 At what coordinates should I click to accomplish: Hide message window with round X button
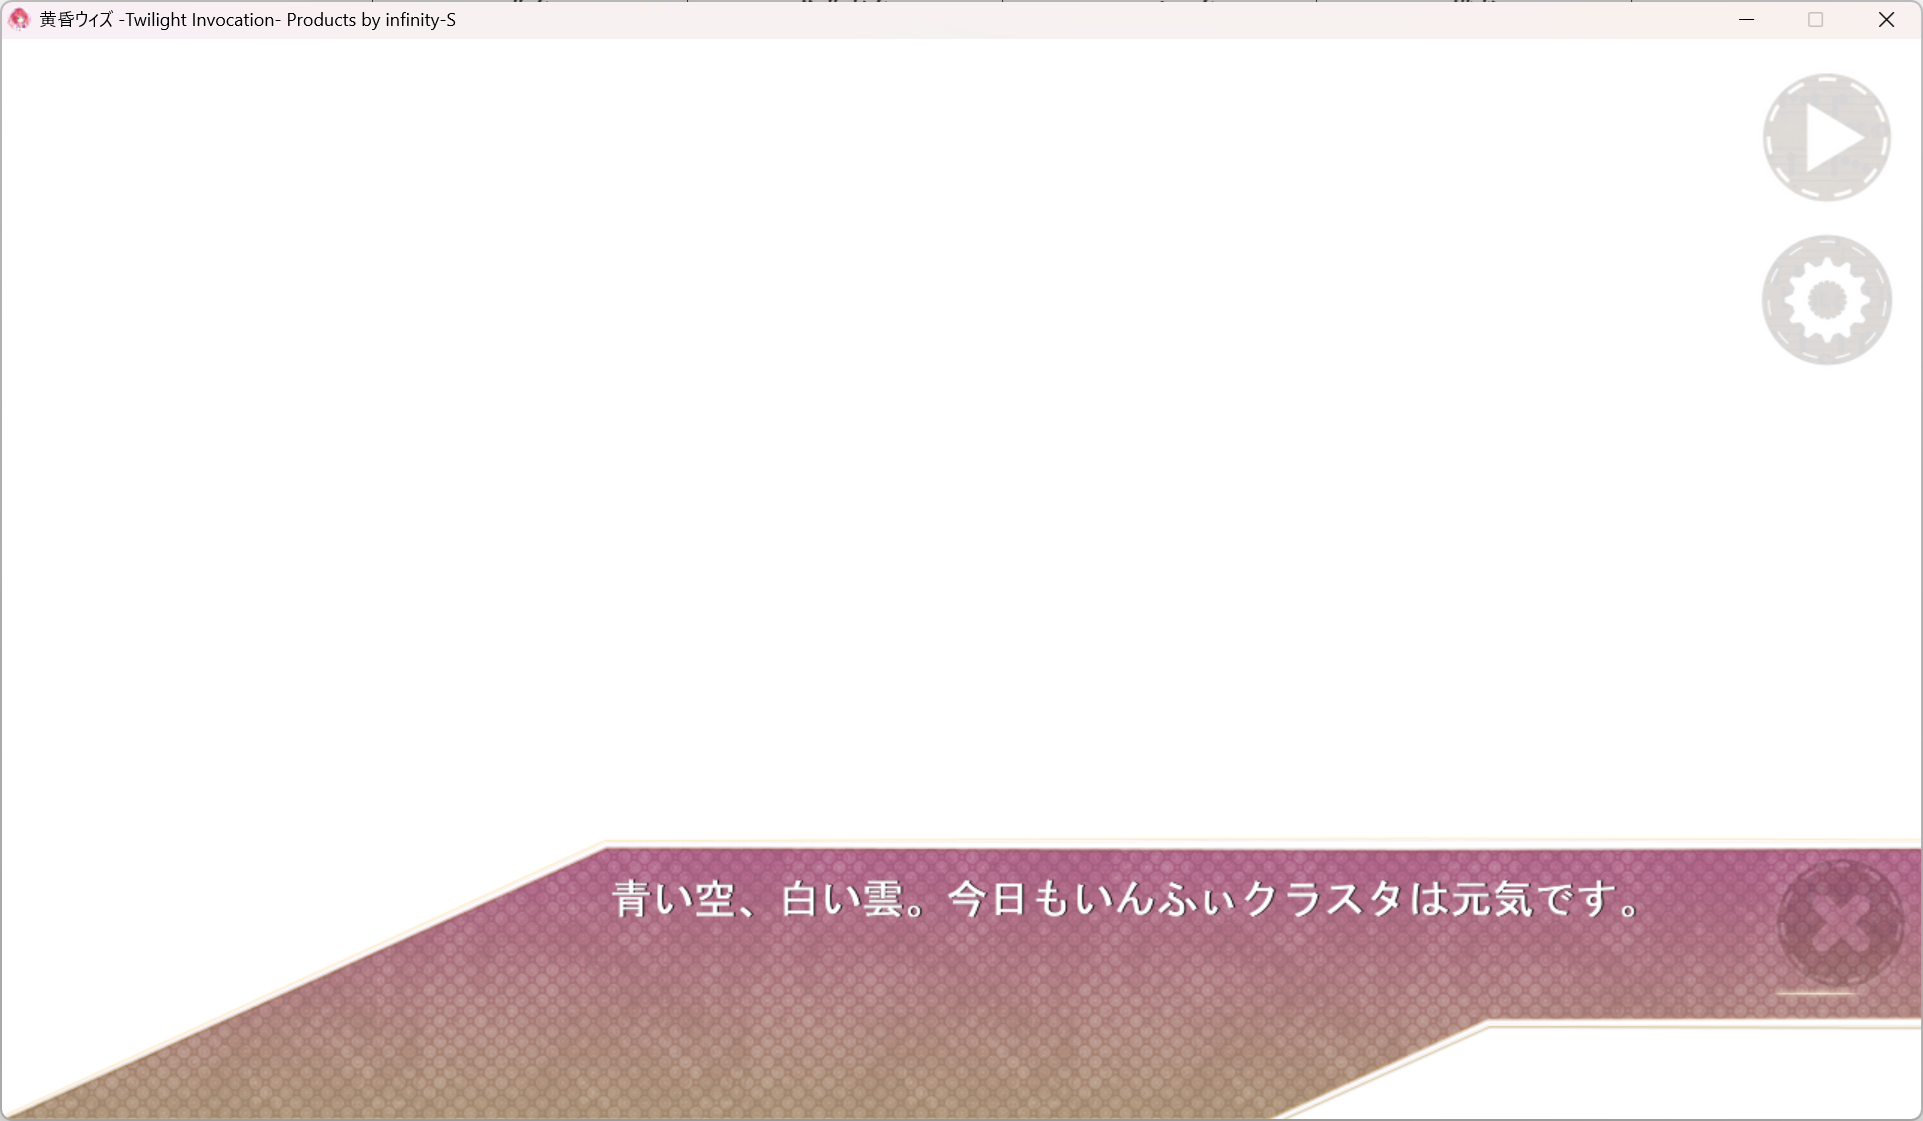pos(1839,924)
